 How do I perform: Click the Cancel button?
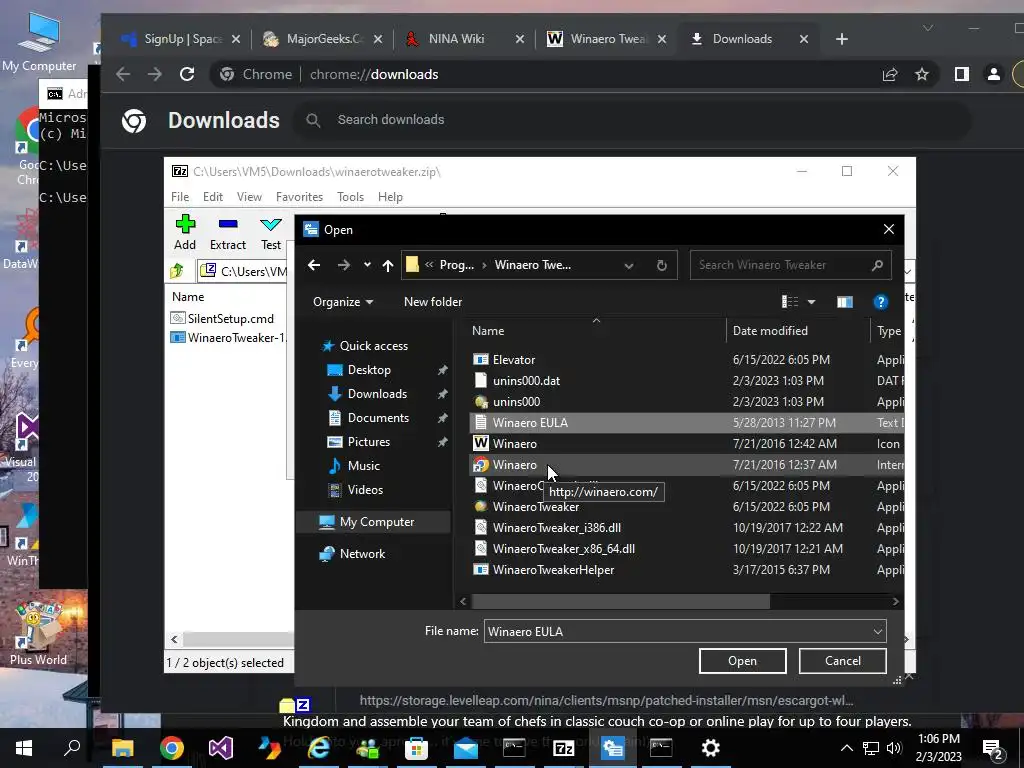(842, 661)
